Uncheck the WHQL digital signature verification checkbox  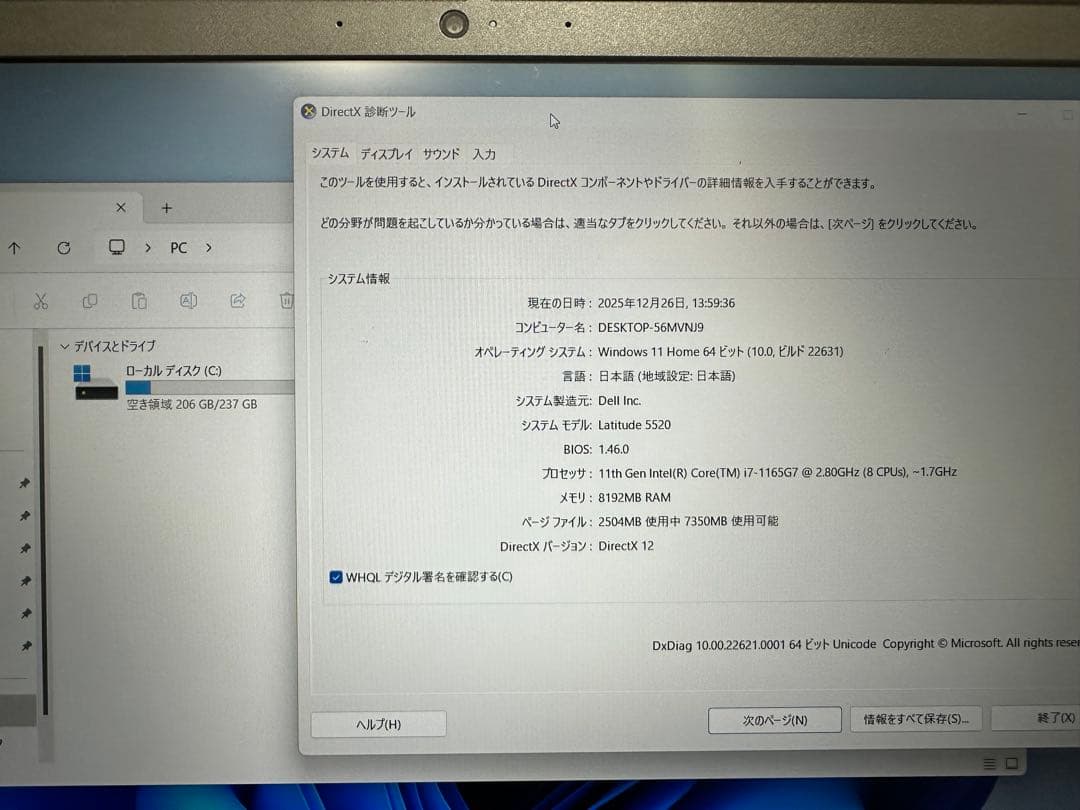pos(336,577)
